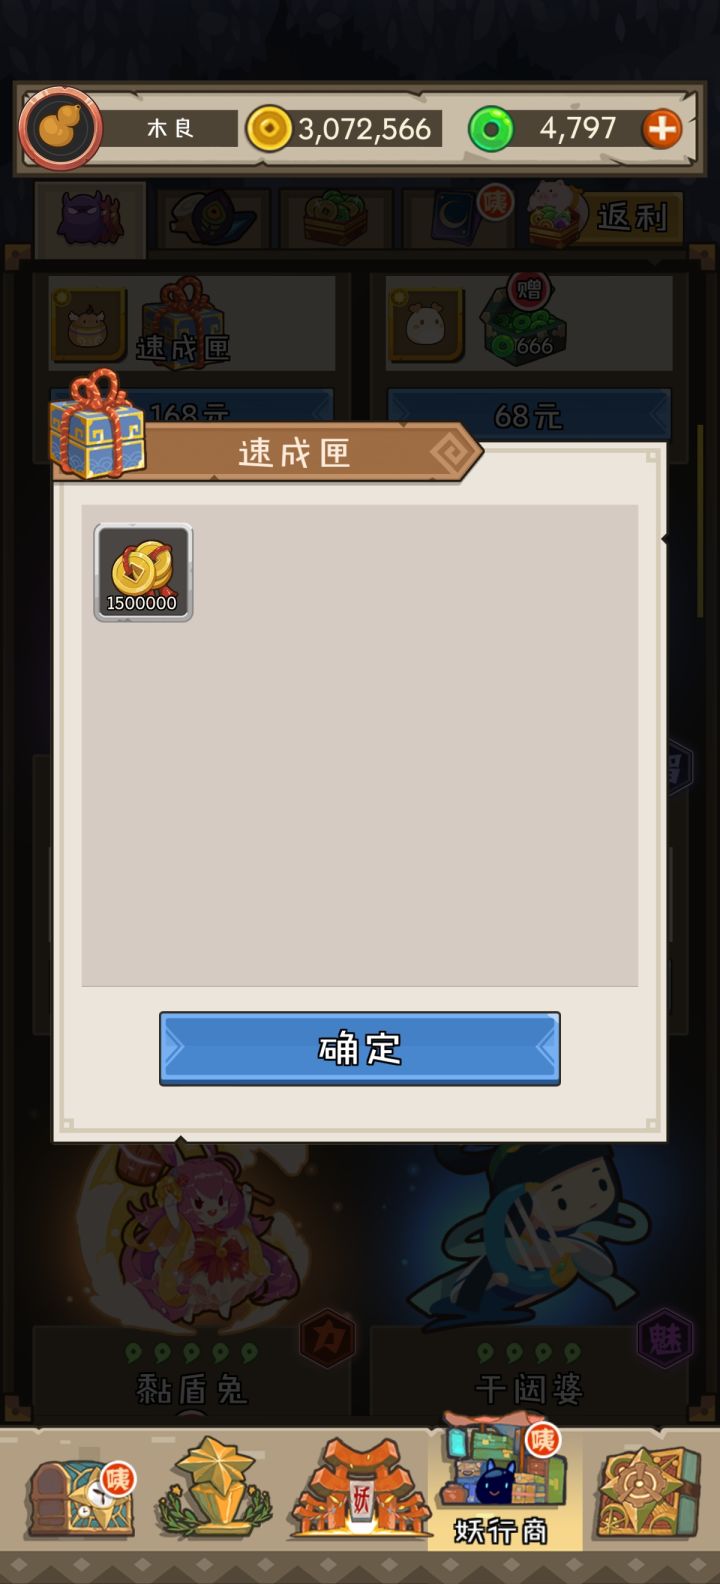This screenshot has height=1584, width=720.
Task: Tap the player name 木良
Action: tap(170, 128)
